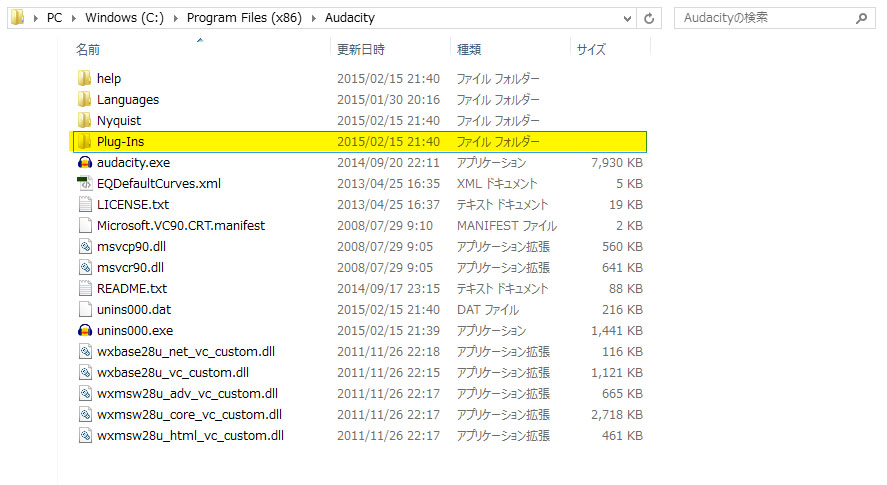The height and width of the screenshot is (485, 887).
Task: Select the wxmsw28u_html_vc_custom.dll file name
Action: (191, 436)
